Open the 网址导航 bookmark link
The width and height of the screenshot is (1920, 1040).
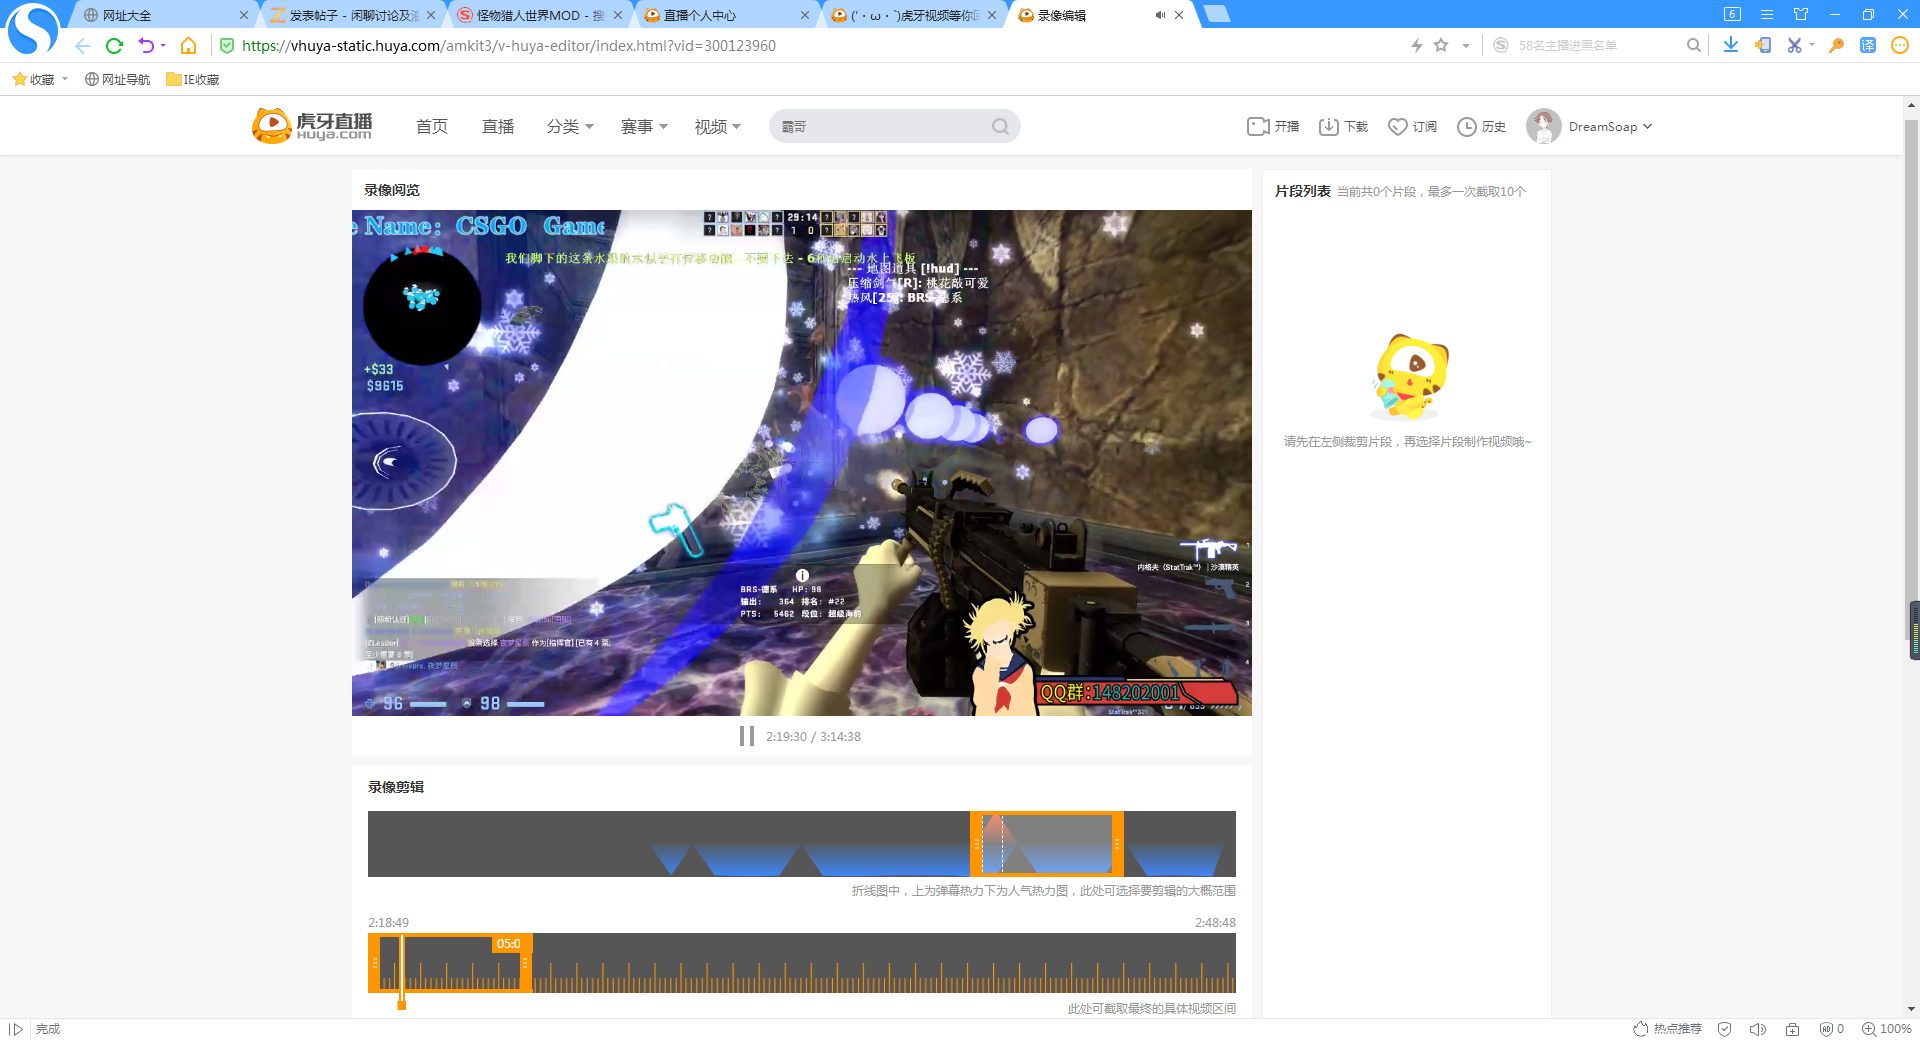[x=117, y=79]
